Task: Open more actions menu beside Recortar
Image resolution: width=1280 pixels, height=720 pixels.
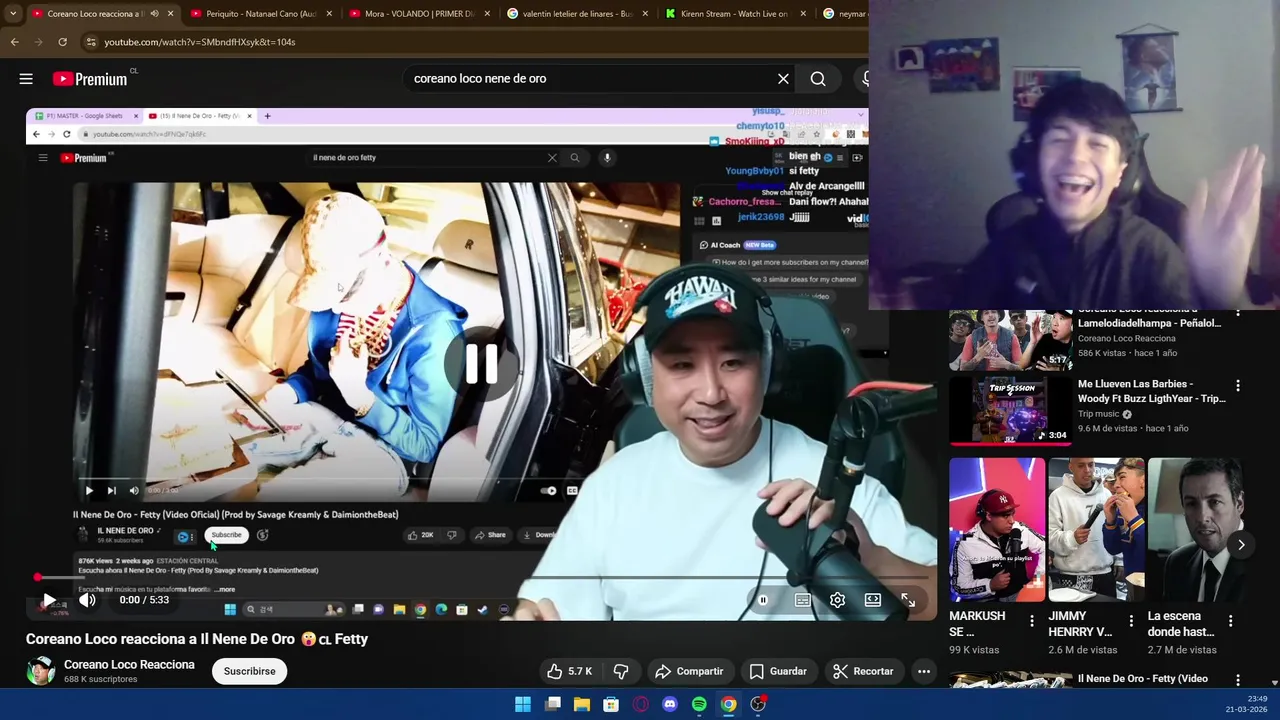Action: point(924,671)
